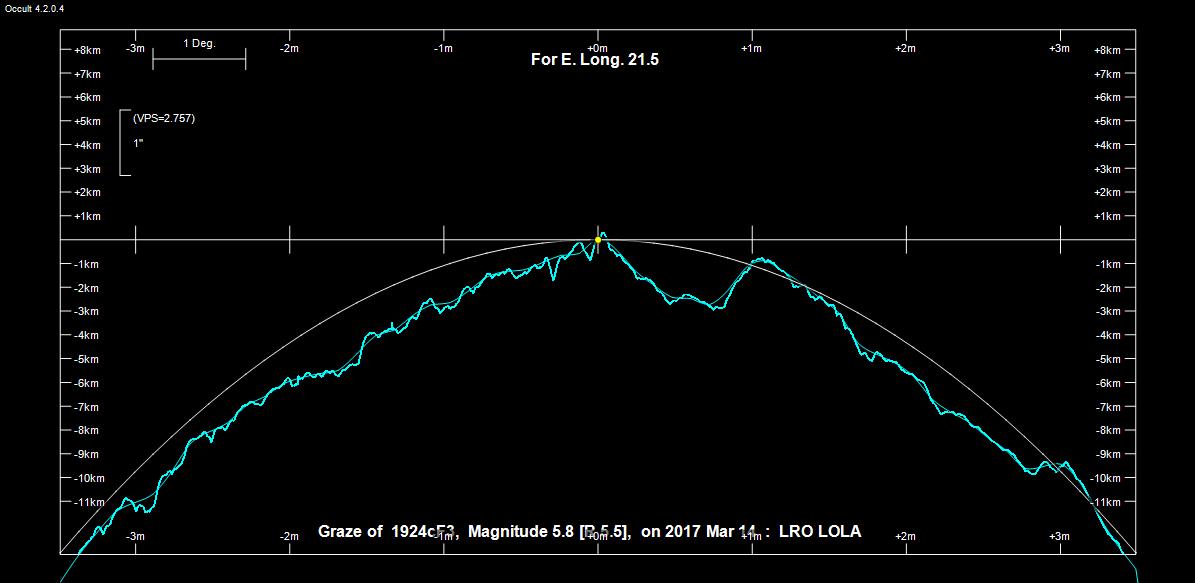This screenshot has height=583, width=1195.
Task: Click the '-3m' label on top axis
Action: 135,48
